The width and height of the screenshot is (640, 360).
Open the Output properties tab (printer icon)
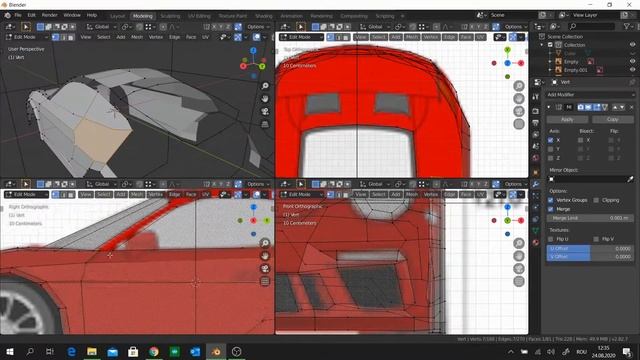click(536, 122)
